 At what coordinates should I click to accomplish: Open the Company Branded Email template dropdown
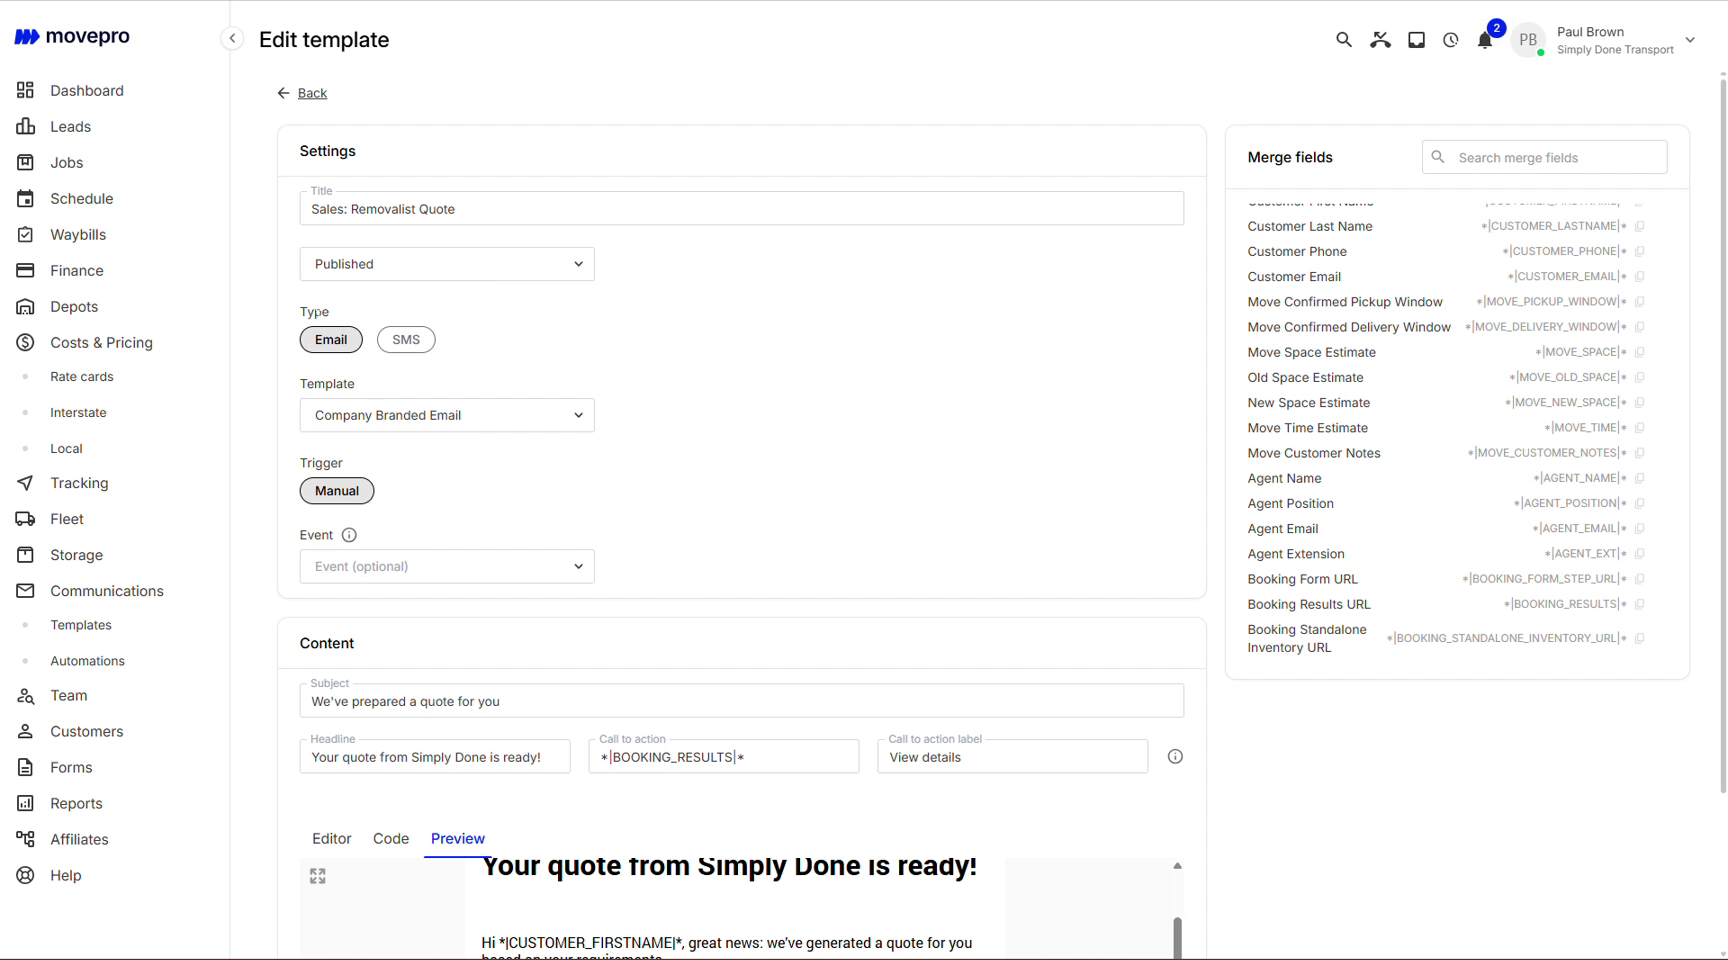tap(447, 415)
